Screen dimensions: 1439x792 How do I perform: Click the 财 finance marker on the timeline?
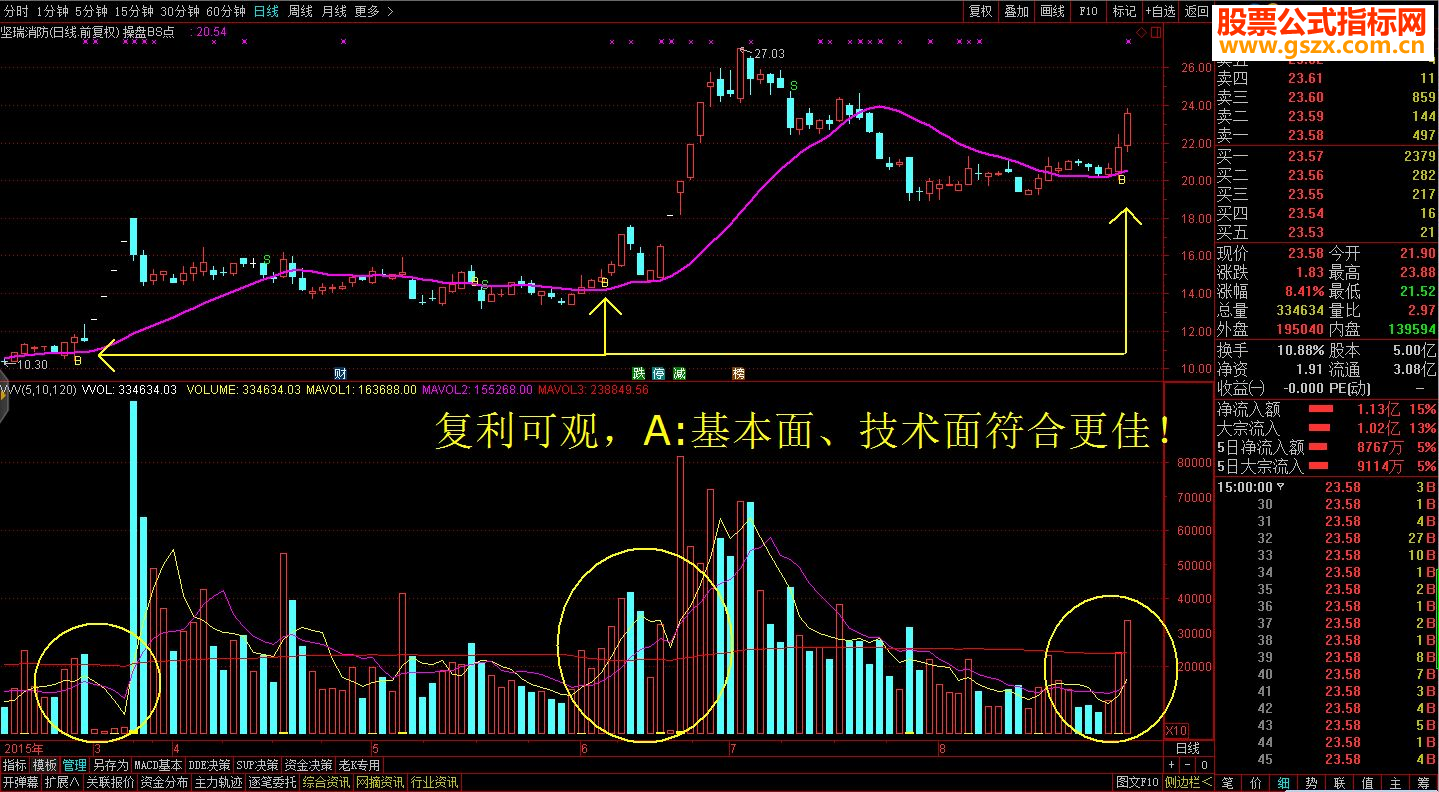340,373
